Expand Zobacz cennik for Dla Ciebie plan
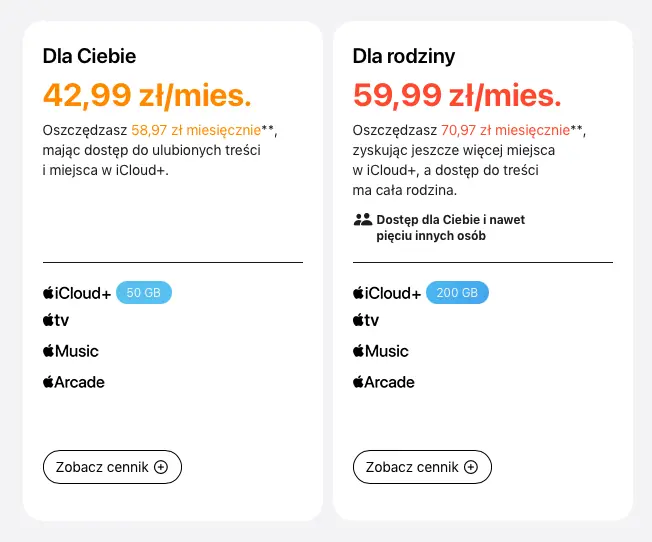 [x=112, y=467]
